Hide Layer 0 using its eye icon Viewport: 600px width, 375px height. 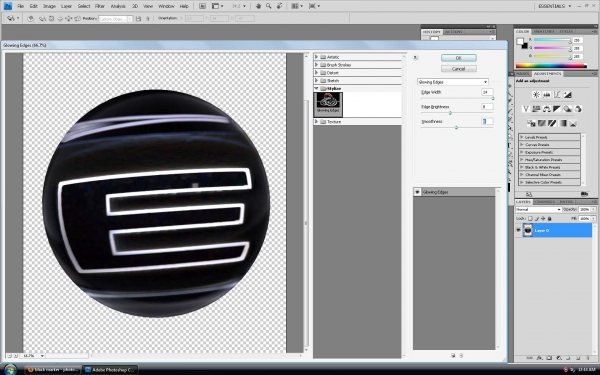pos(518,230)
